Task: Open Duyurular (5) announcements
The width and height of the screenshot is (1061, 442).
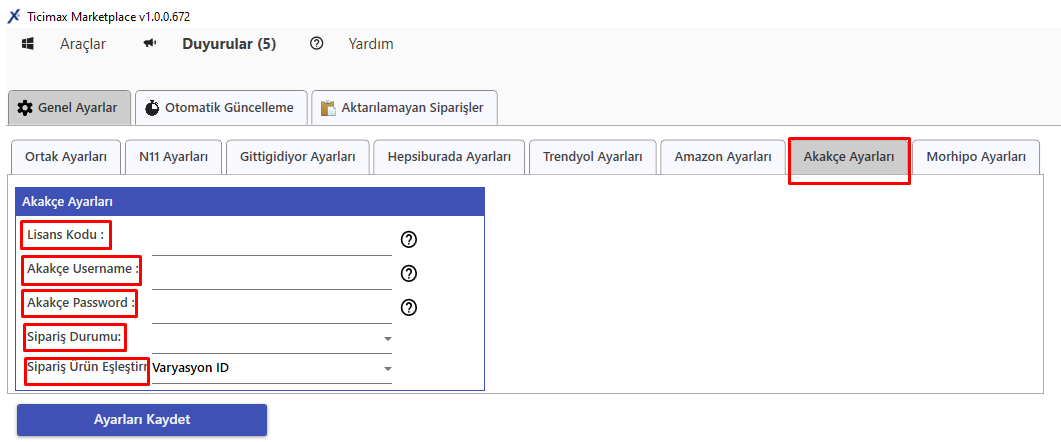Action: pyautogui.click(x=229, y=44)
